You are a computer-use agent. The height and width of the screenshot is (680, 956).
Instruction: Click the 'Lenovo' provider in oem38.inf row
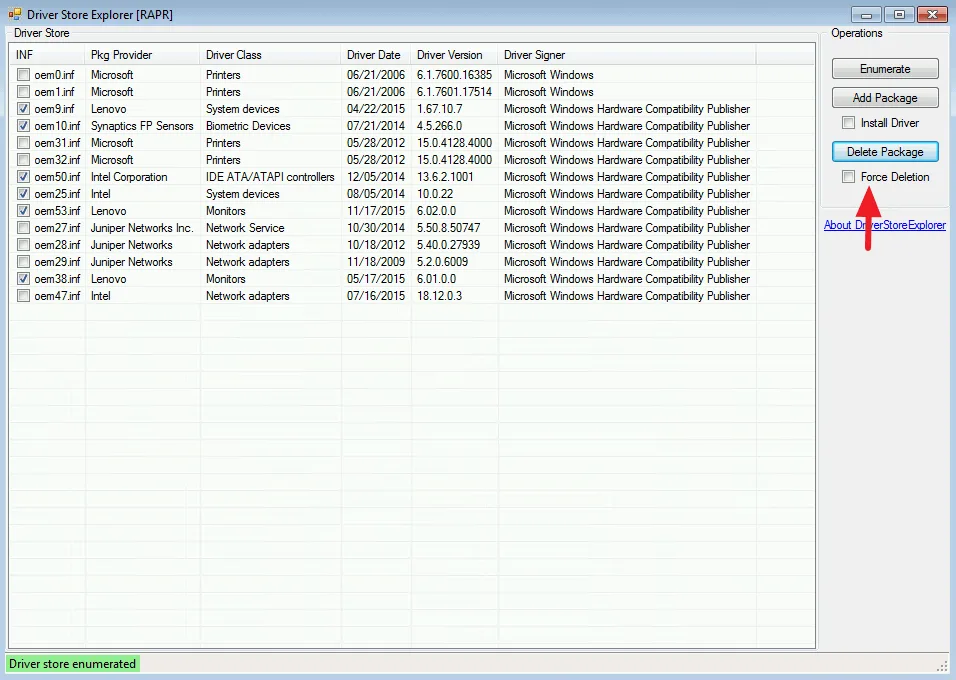[x=109, y=279]
